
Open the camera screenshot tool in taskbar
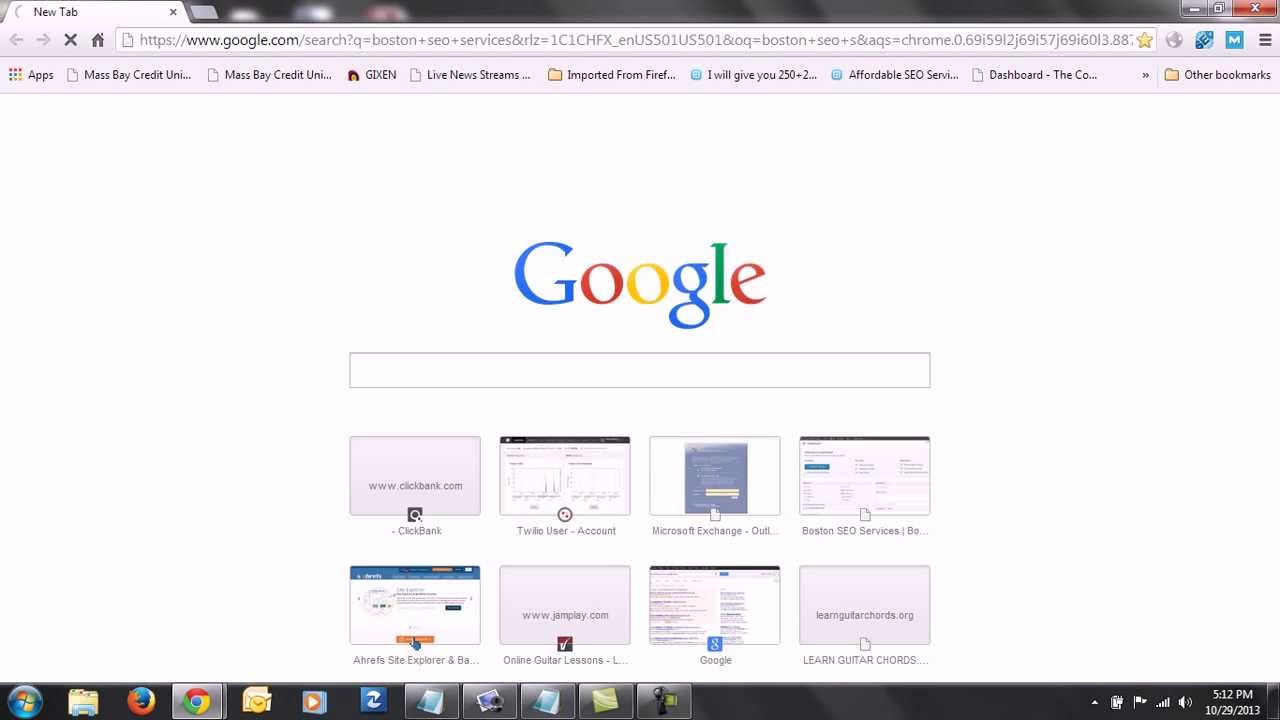[x=489, y=702]
